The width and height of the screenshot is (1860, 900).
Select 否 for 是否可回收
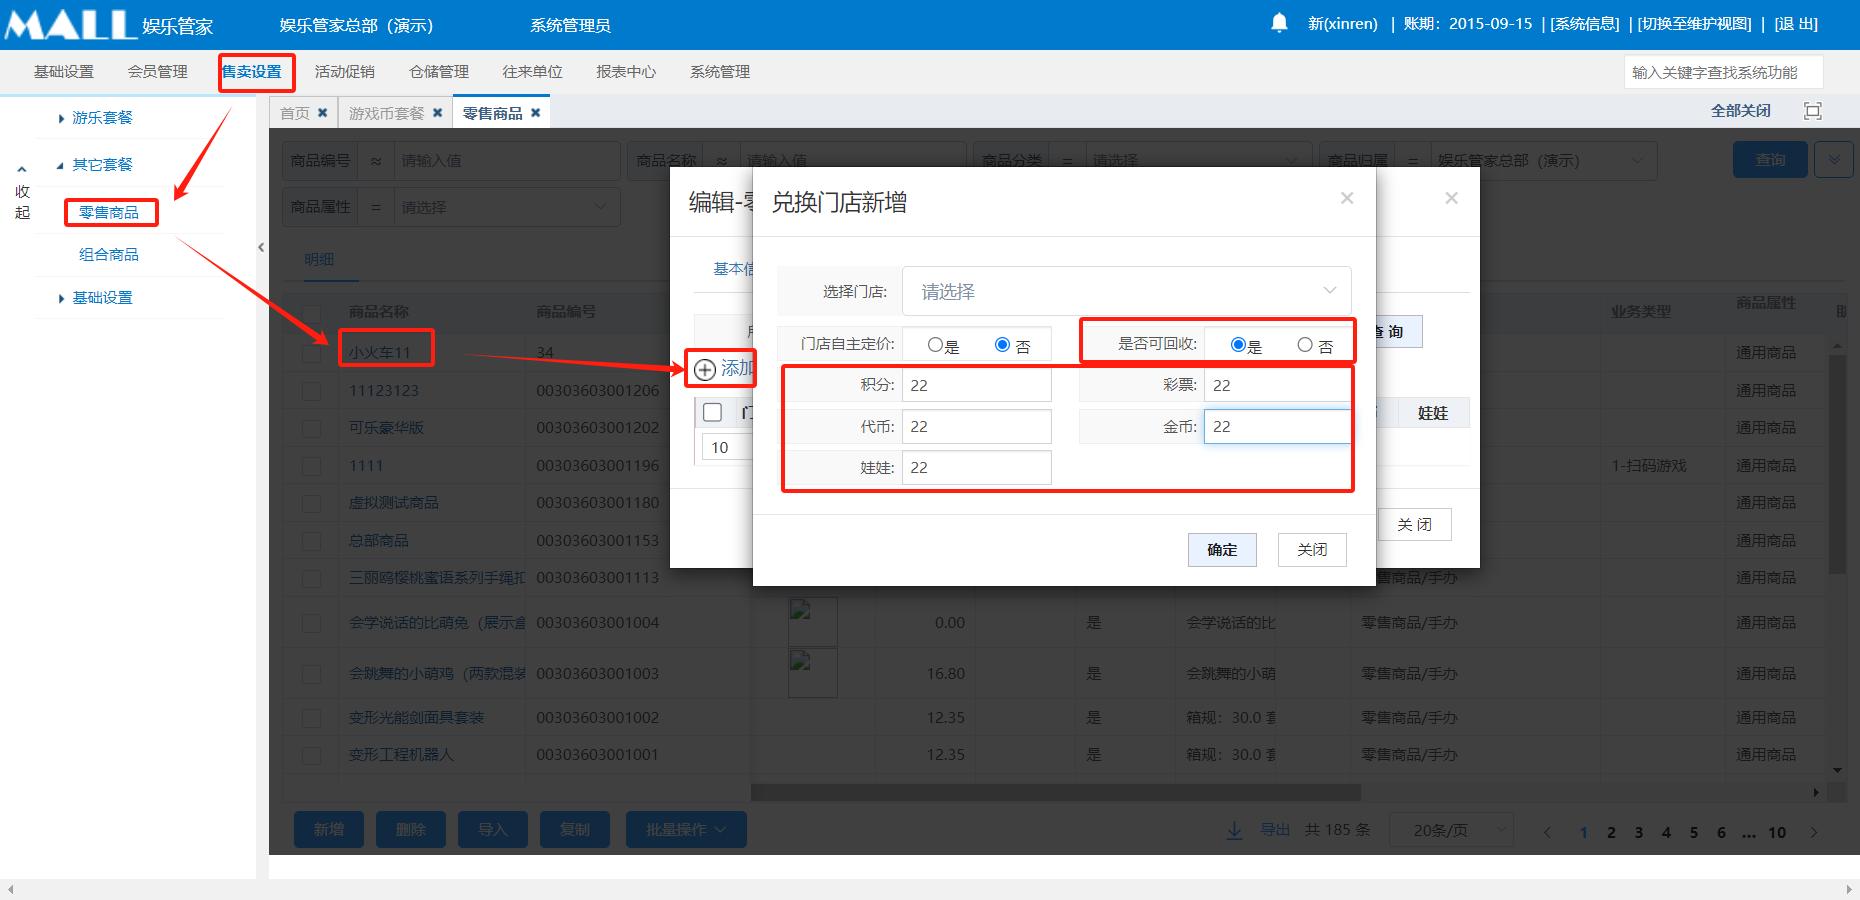(1305, 345)
